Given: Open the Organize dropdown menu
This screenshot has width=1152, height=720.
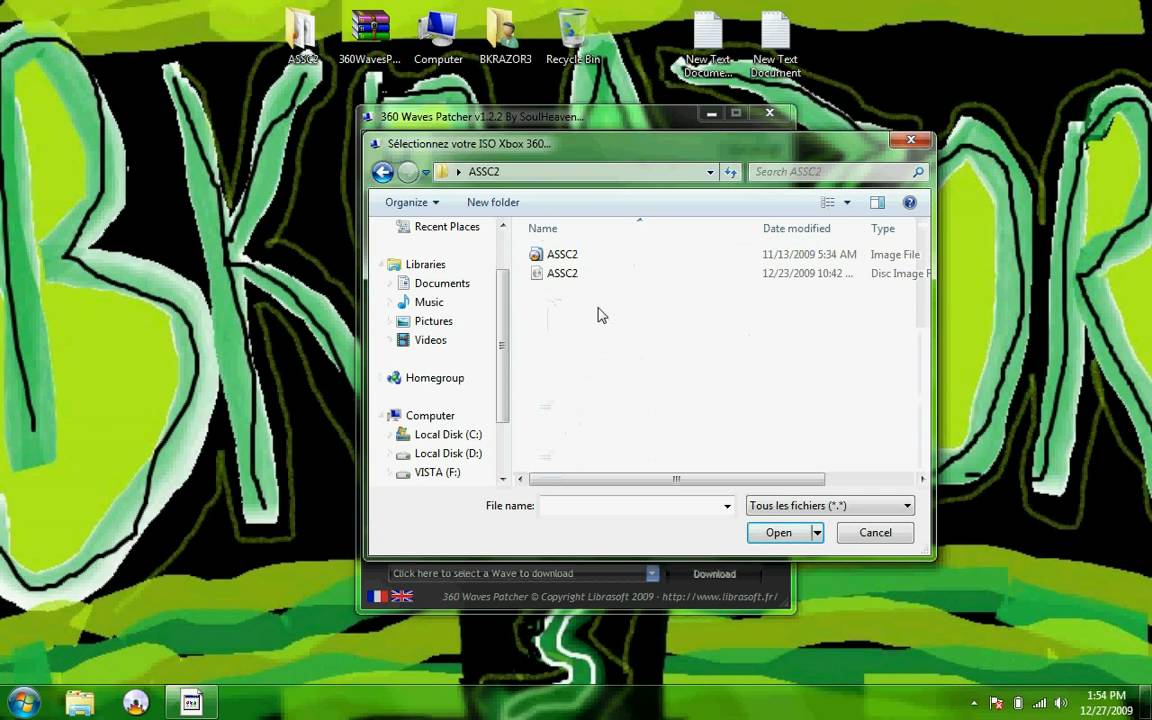Looking at the screenshot, I should click(411, 202).
